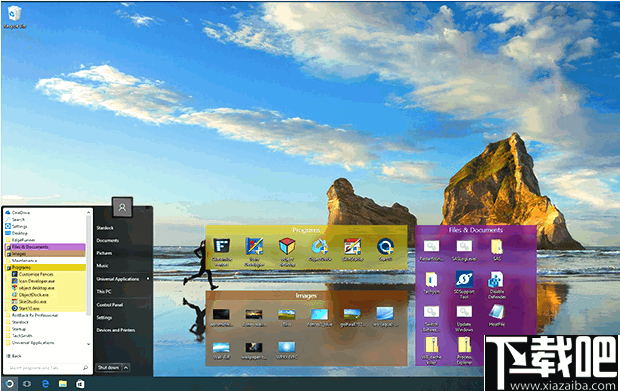Click the user account picture in Start menu
The width and height of the screenshot is (620, 391).
122,207
